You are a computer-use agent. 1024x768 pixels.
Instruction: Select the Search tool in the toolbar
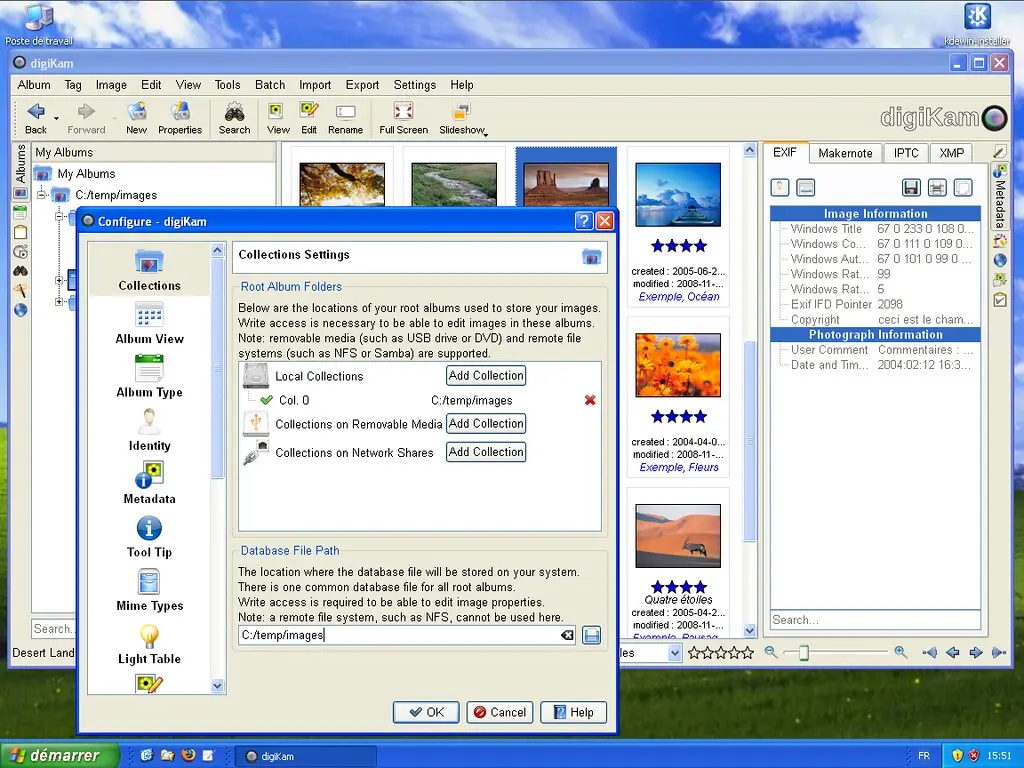[234, 116]
